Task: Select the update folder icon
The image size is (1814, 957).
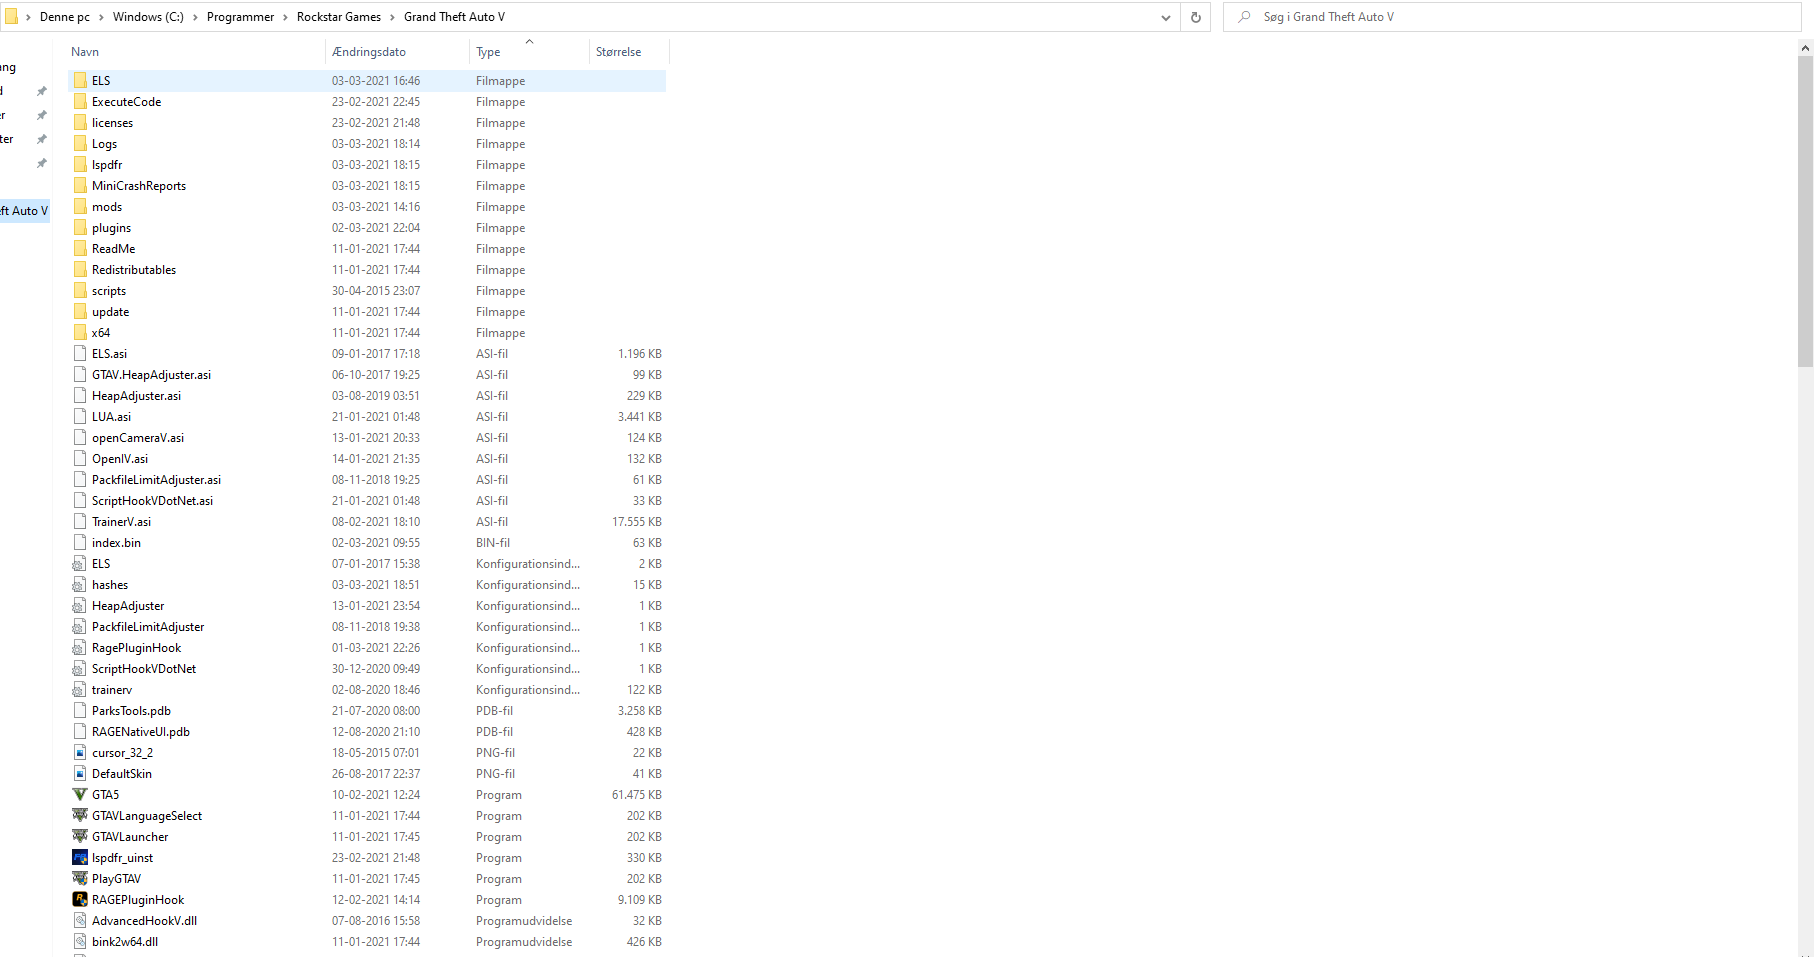Action: [x=80, y=311]
